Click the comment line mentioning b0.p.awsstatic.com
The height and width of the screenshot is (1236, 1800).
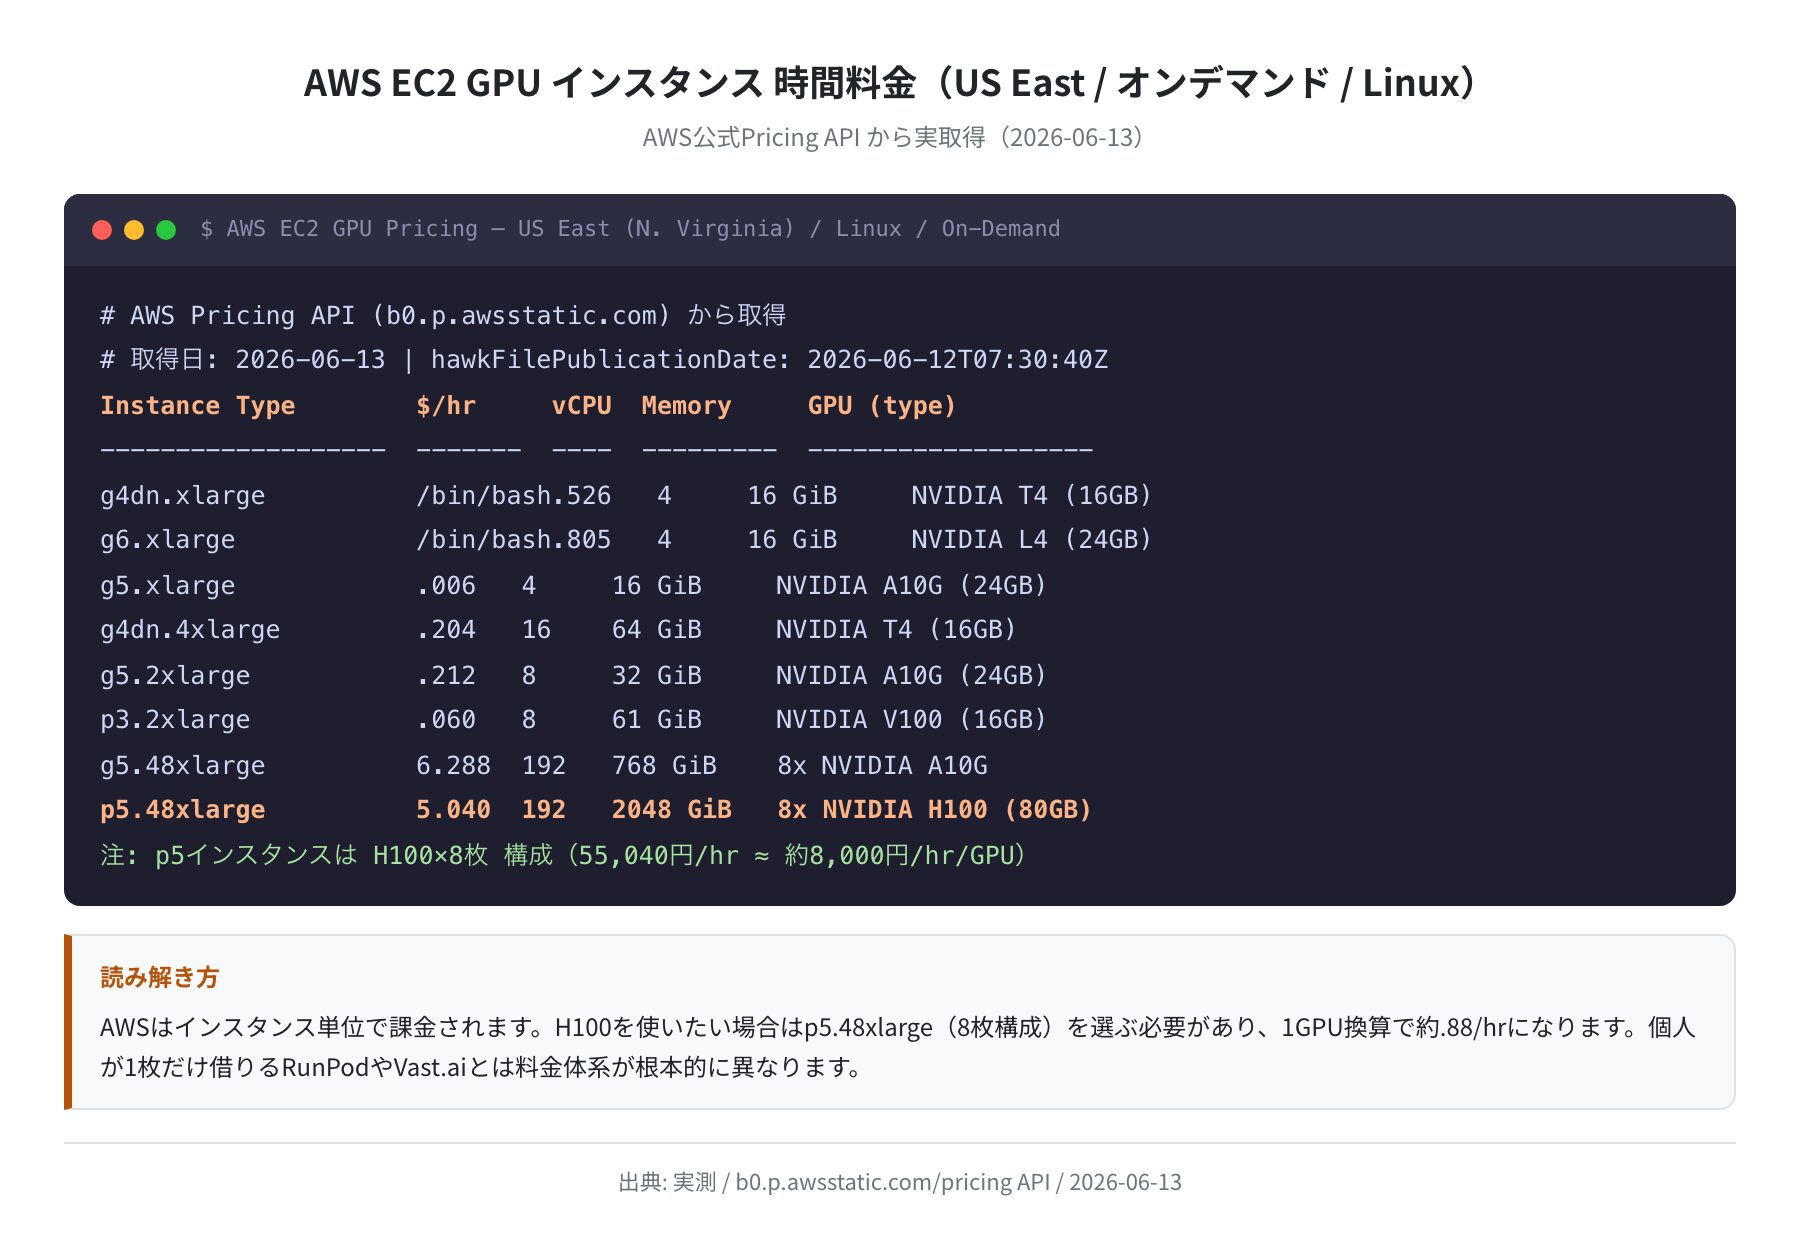click(x=443, y=315)
